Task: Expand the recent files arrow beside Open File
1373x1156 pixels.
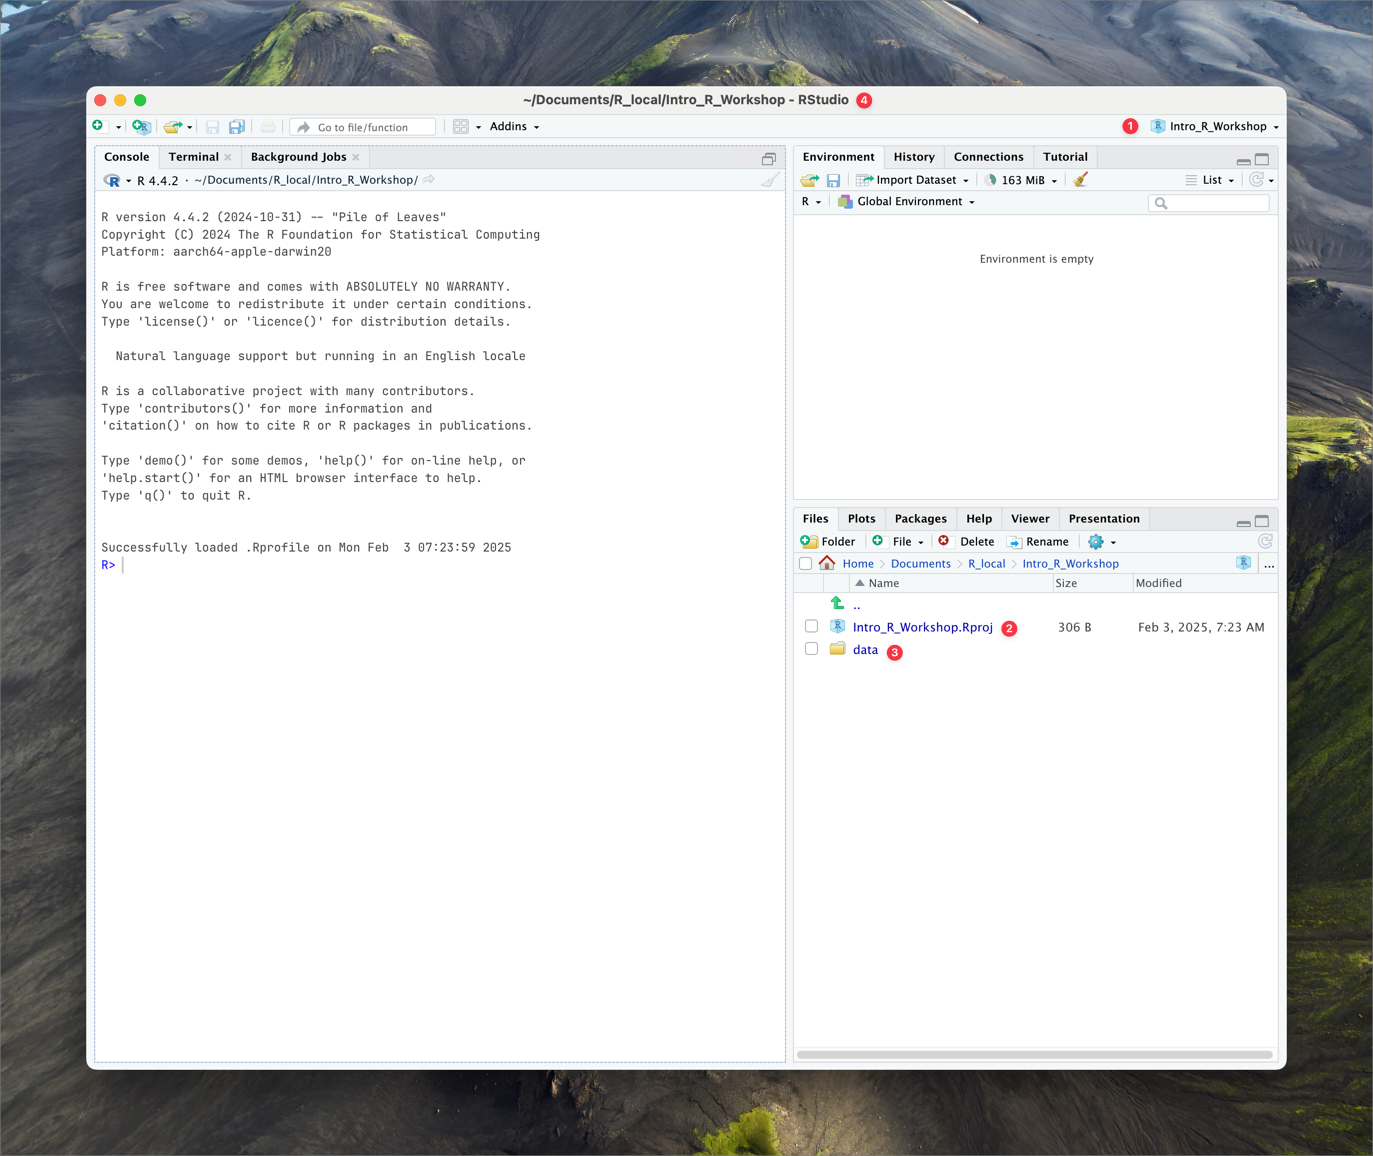Action: coord(190,127)
